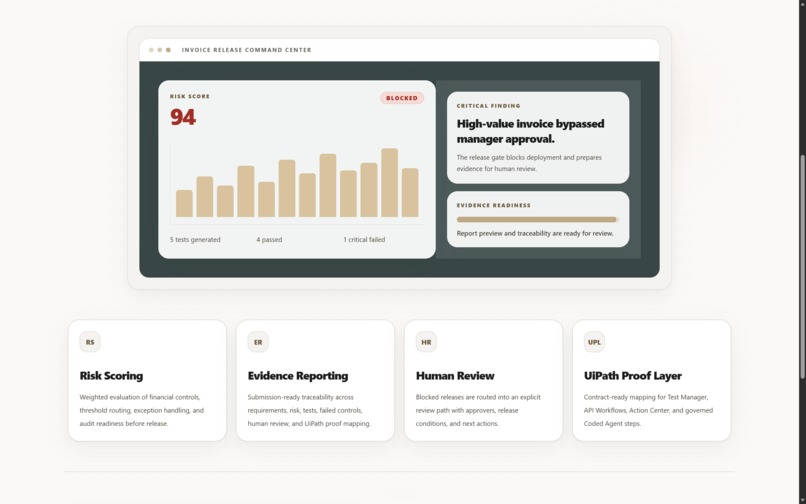This screenshot has width=806, height=504.
Task: Click the Evidence Readiness progress bar
Action: click(538, 220)
